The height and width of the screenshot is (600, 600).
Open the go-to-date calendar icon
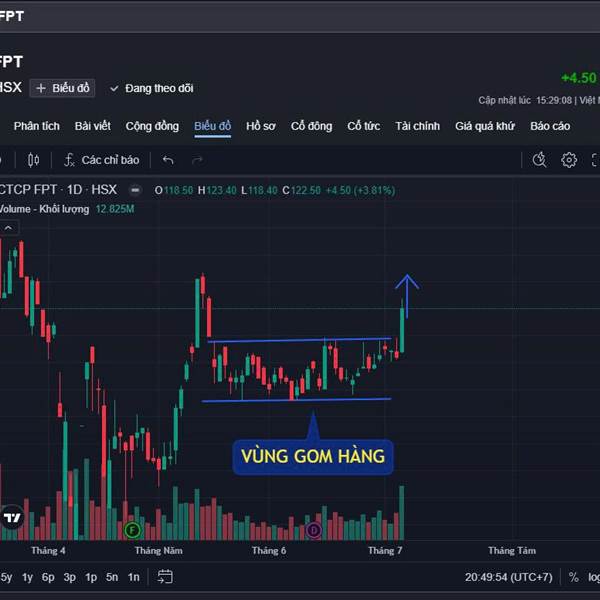click(x=165, y=577)
